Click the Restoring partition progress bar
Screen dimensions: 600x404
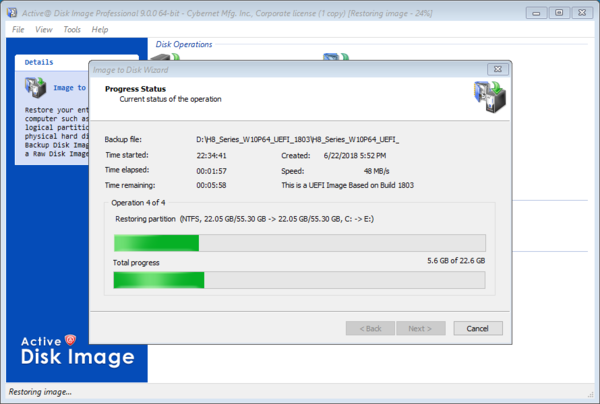300,243
